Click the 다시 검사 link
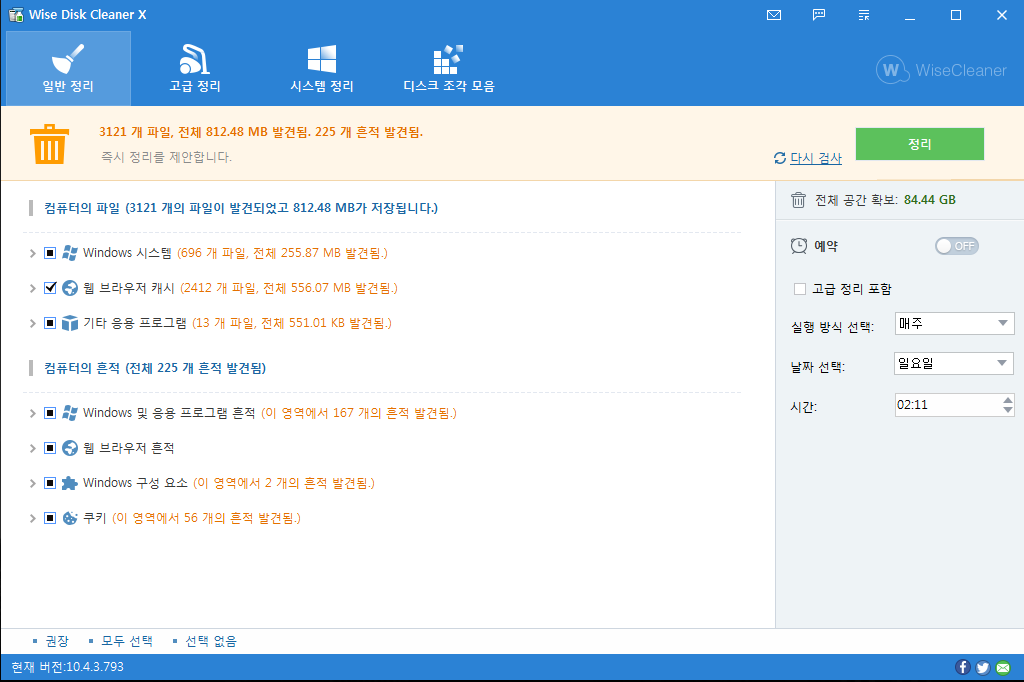 tap(816, 158)
